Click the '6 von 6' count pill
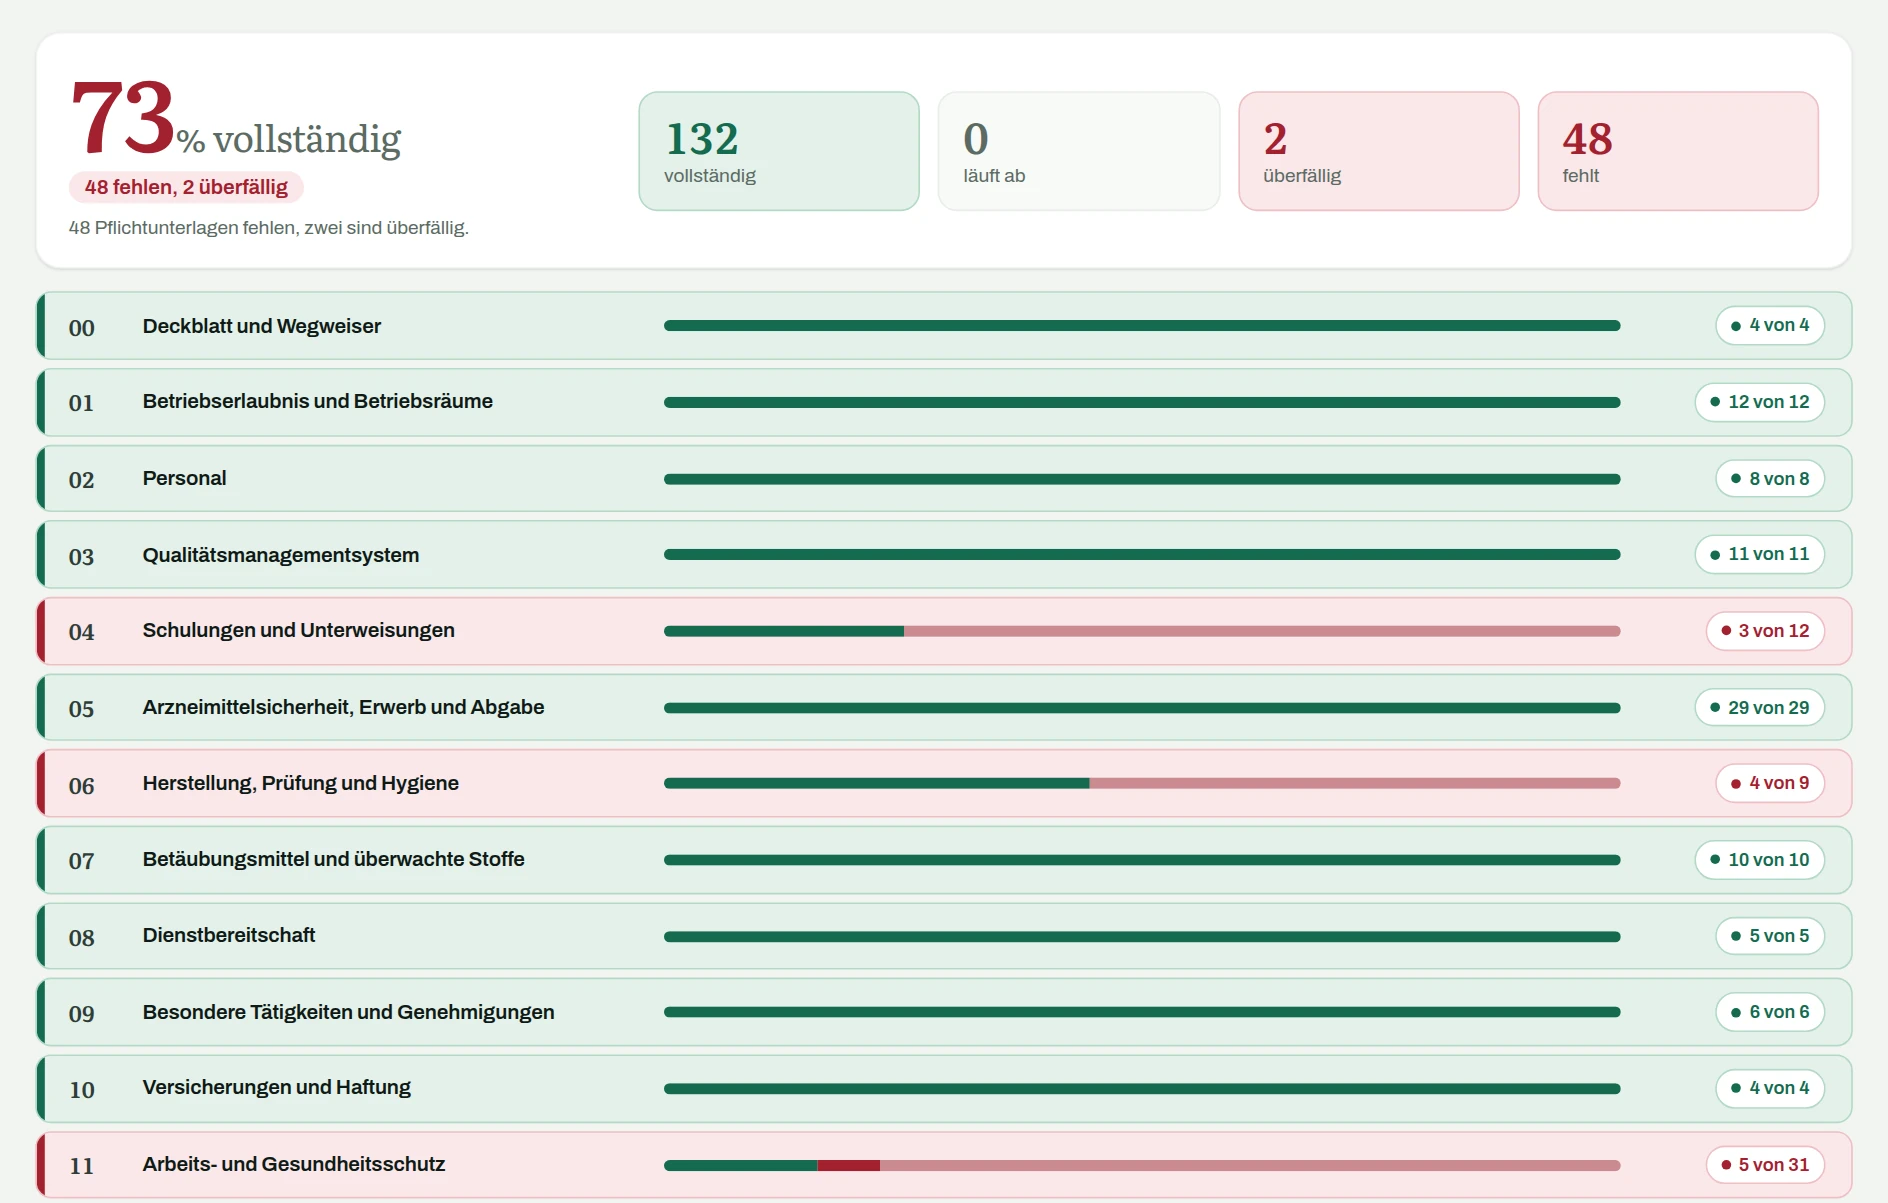The height and width of the screenshot is (1203, 1888). pyautogui.click(x=1770, y=1012)
